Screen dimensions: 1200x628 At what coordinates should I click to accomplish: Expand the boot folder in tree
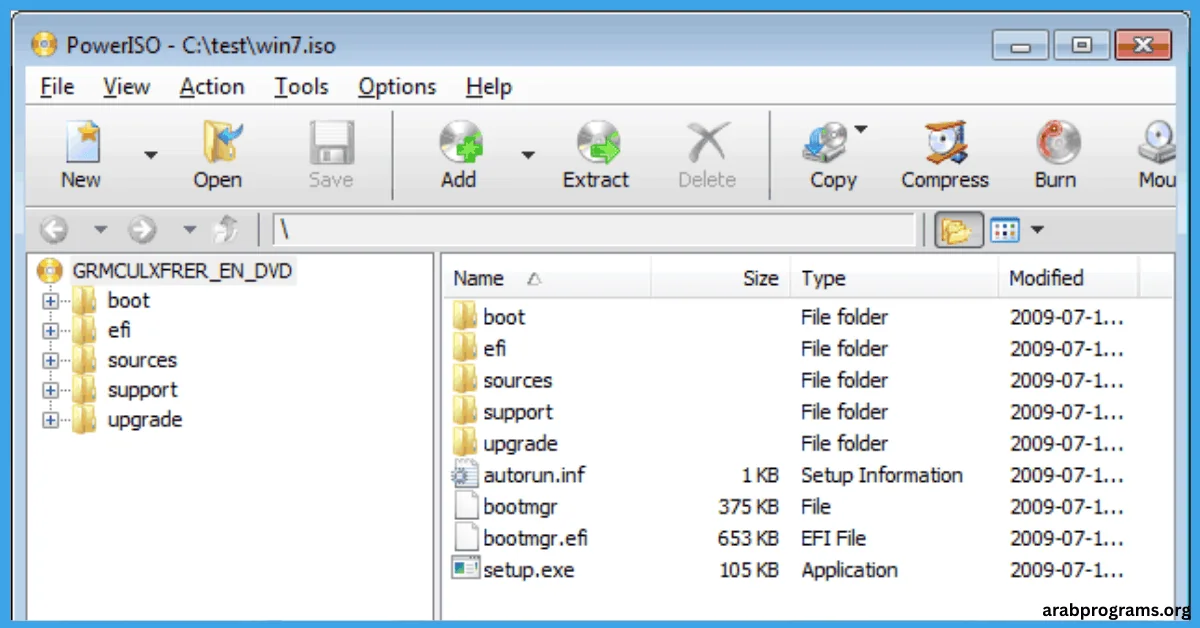(51, 300)
